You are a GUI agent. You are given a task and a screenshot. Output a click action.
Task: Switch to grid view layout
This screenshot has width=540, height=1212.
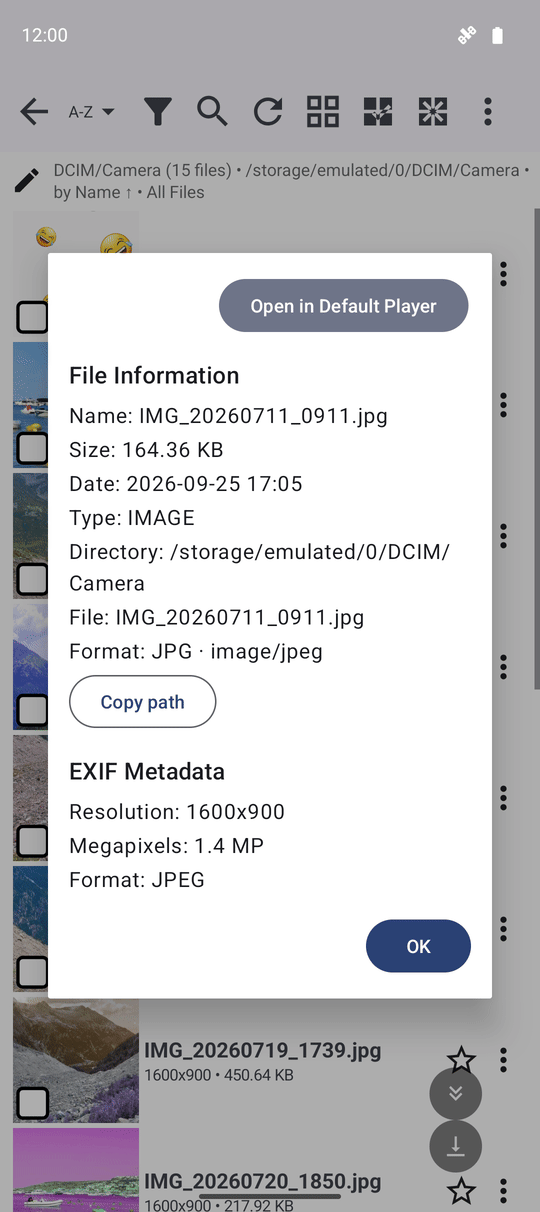(x=323, y=111)
